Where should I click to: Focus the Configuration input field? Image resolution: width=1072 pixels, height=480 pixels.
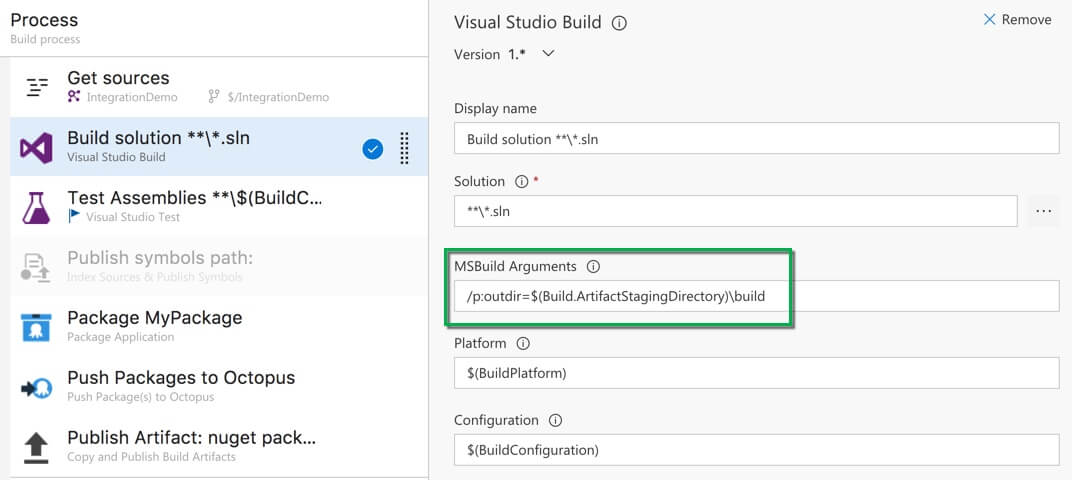757,450
